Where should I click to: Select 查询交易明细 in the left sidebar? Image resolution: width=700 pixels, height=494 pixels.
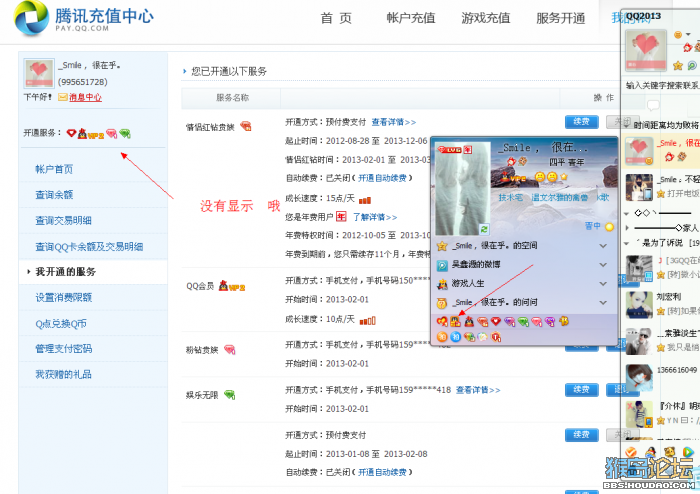(x=63, y=220)
